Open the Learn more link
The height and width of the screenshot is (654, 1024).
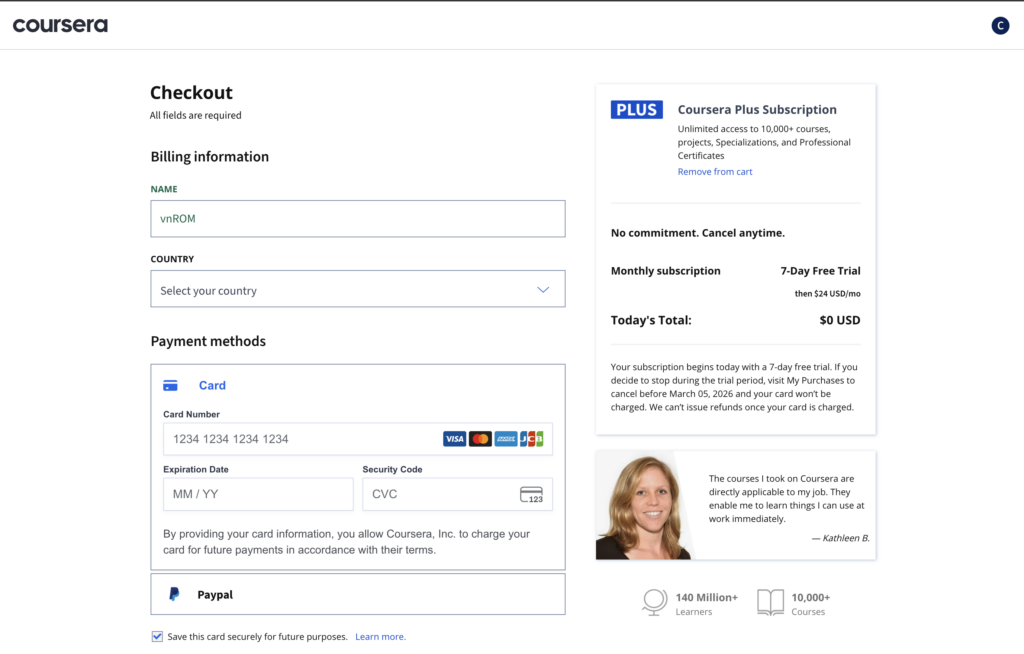point(380,637)
